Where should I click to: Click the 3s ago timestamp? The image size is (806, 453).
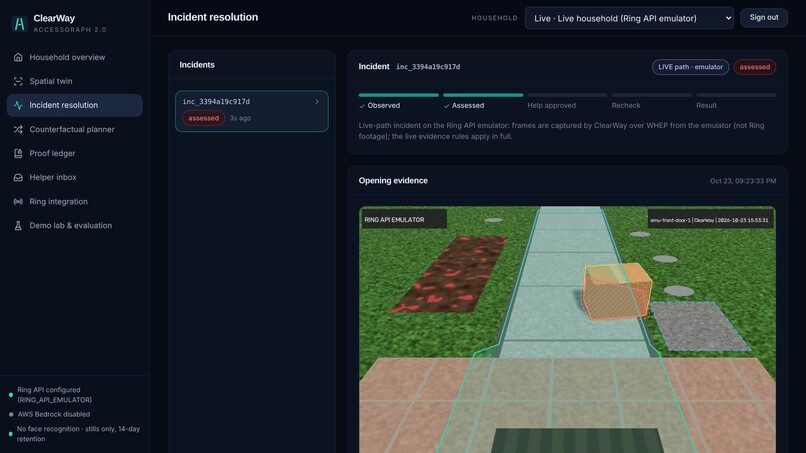point(240,118)
